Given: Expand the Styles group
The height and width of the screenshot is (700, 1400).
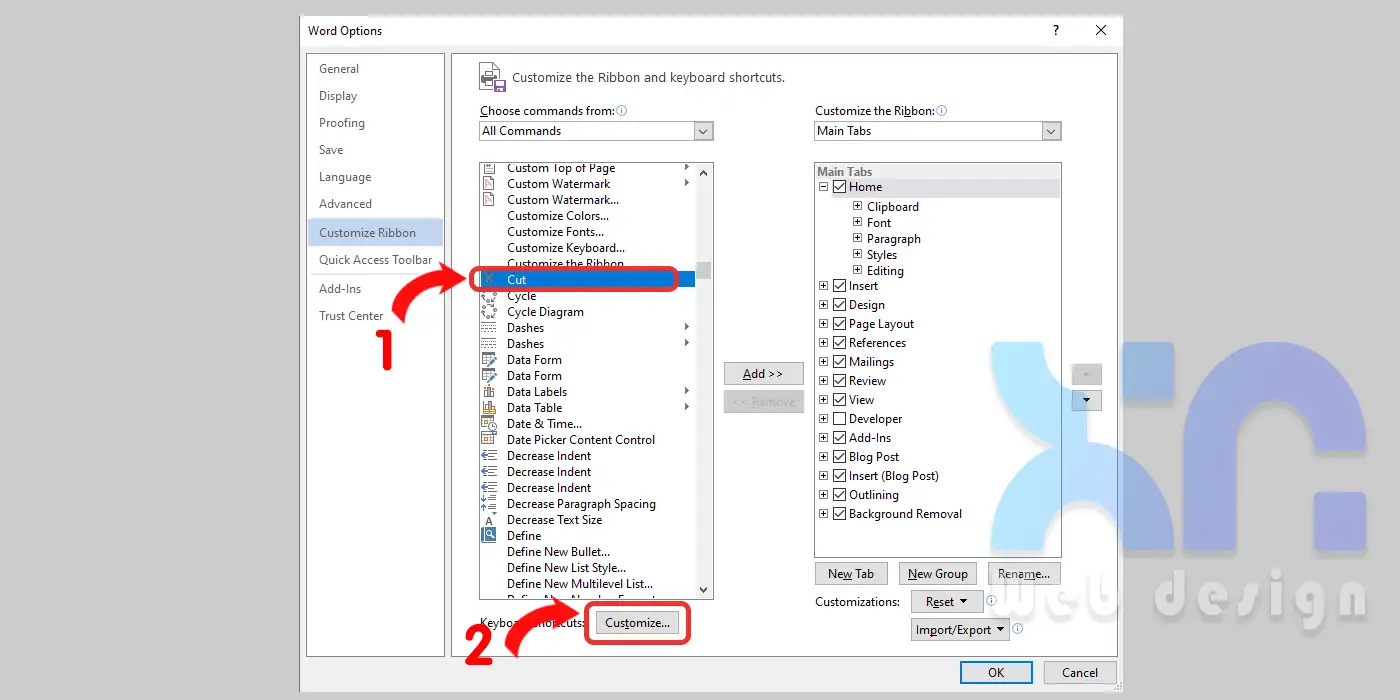Looking at the screenshot, I should click(858, 255).
